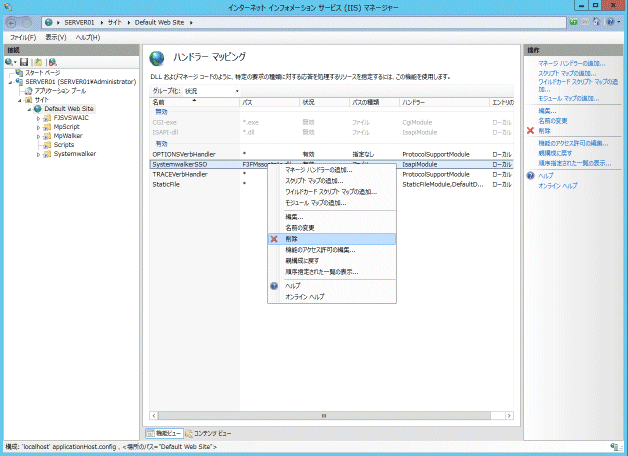
Task: Select FJSVSWAIC folder in tree
Action: [x=71, y=118]
